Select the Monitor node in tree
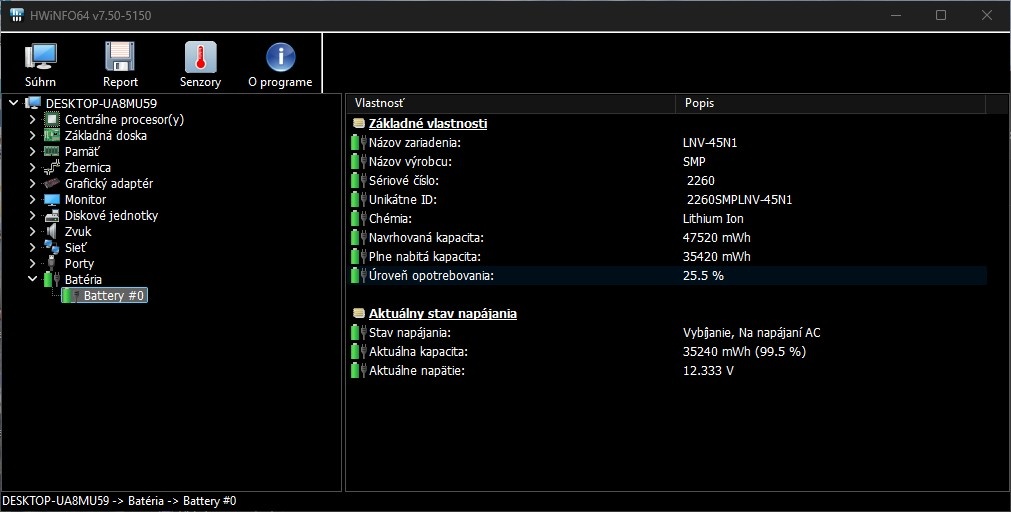The image size is (1011, 512). [x=85, y=200]
